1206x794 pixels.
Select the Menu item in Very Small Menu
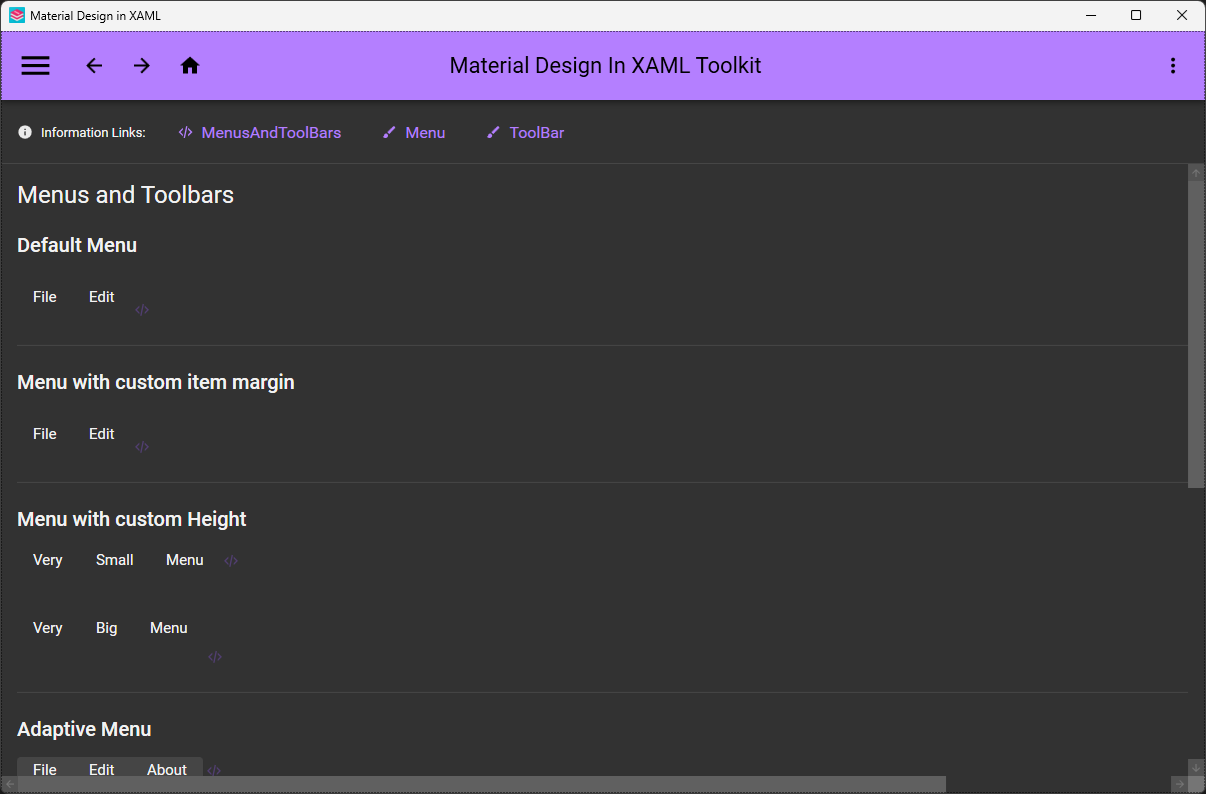(x=184, y=559)
